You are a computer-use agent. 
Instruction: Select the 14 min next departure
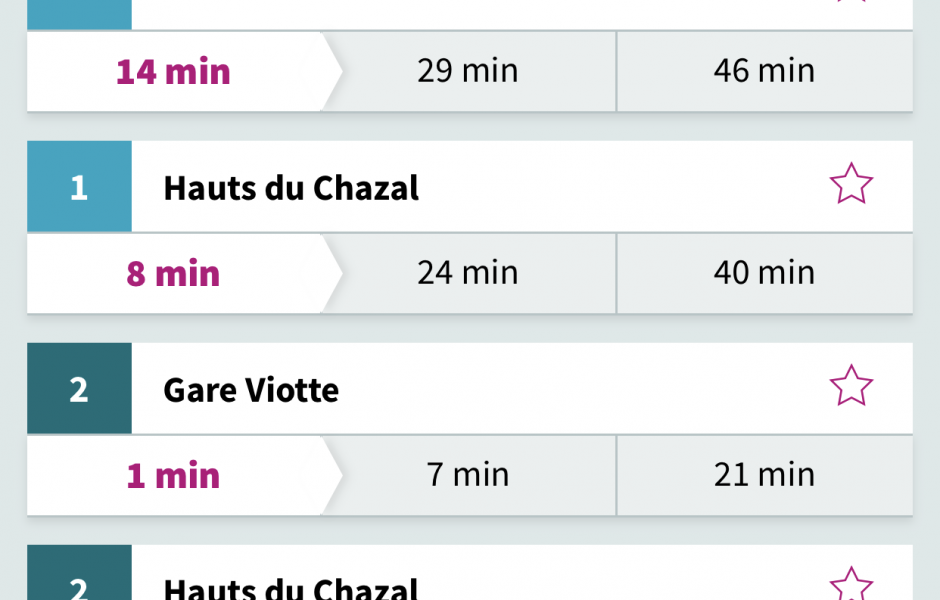[174, 71]
